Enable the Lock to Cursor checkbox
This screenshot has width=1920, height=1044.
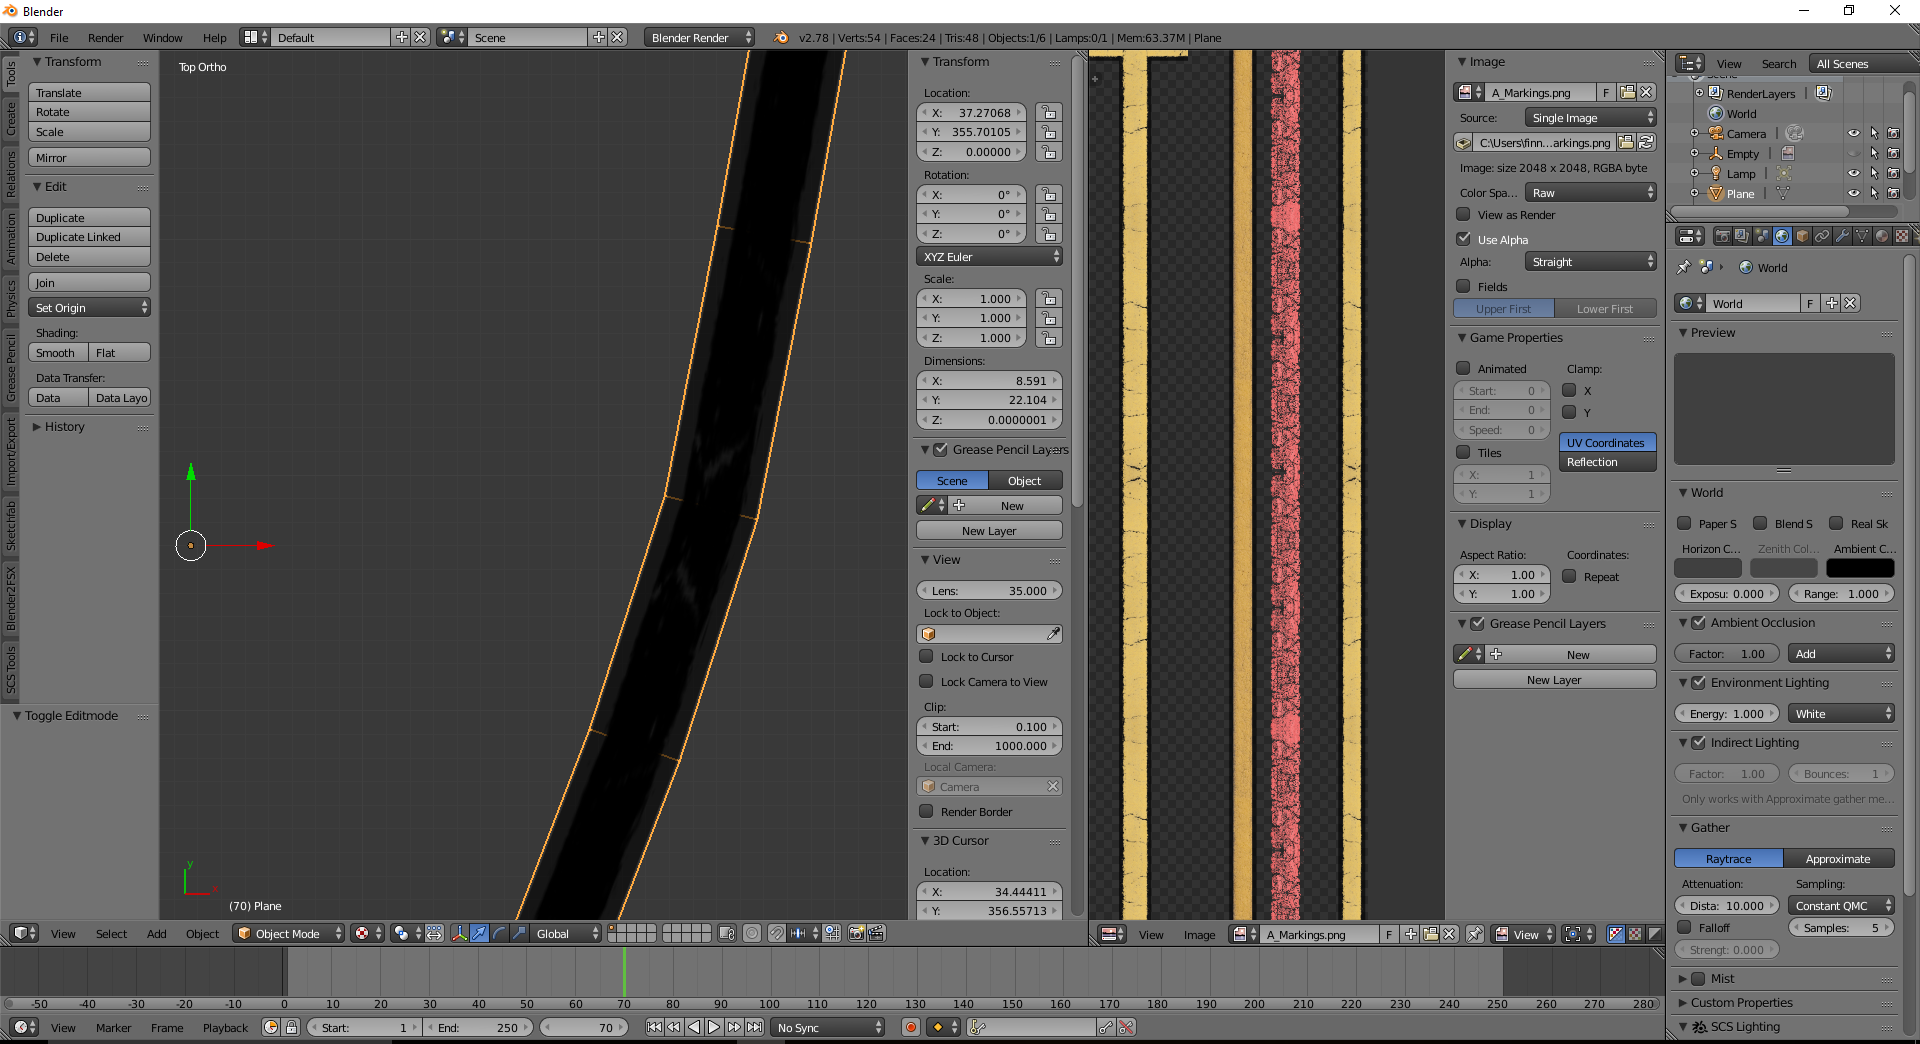click(x=926, y=657)
